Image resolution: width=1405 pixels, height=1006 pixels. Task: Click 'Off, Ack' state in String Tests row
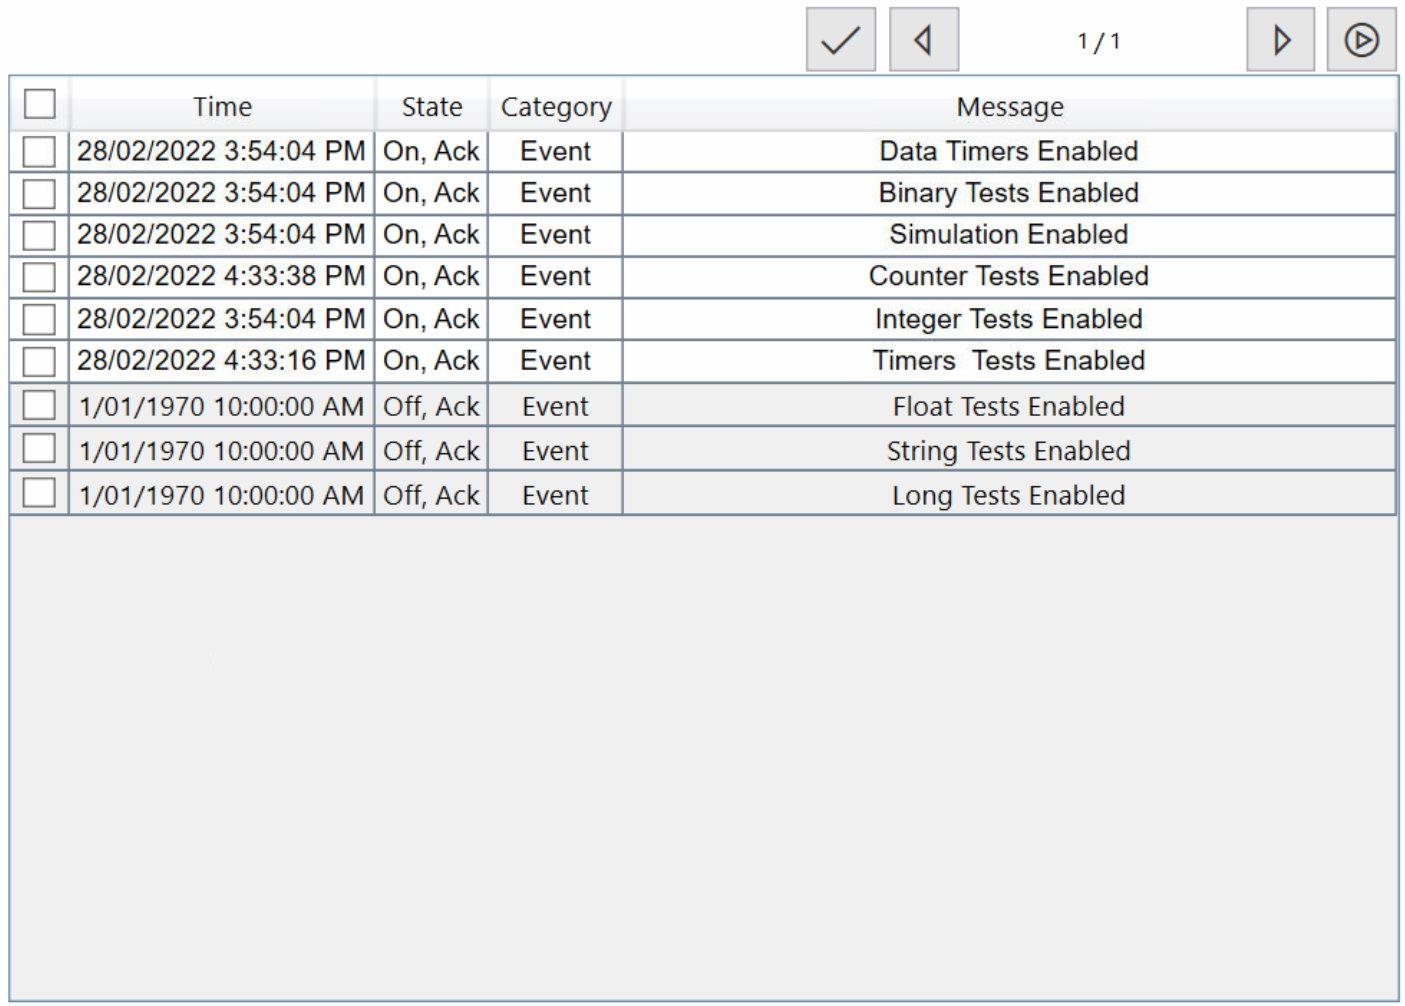pyautogui.click(x=431, y=451)
